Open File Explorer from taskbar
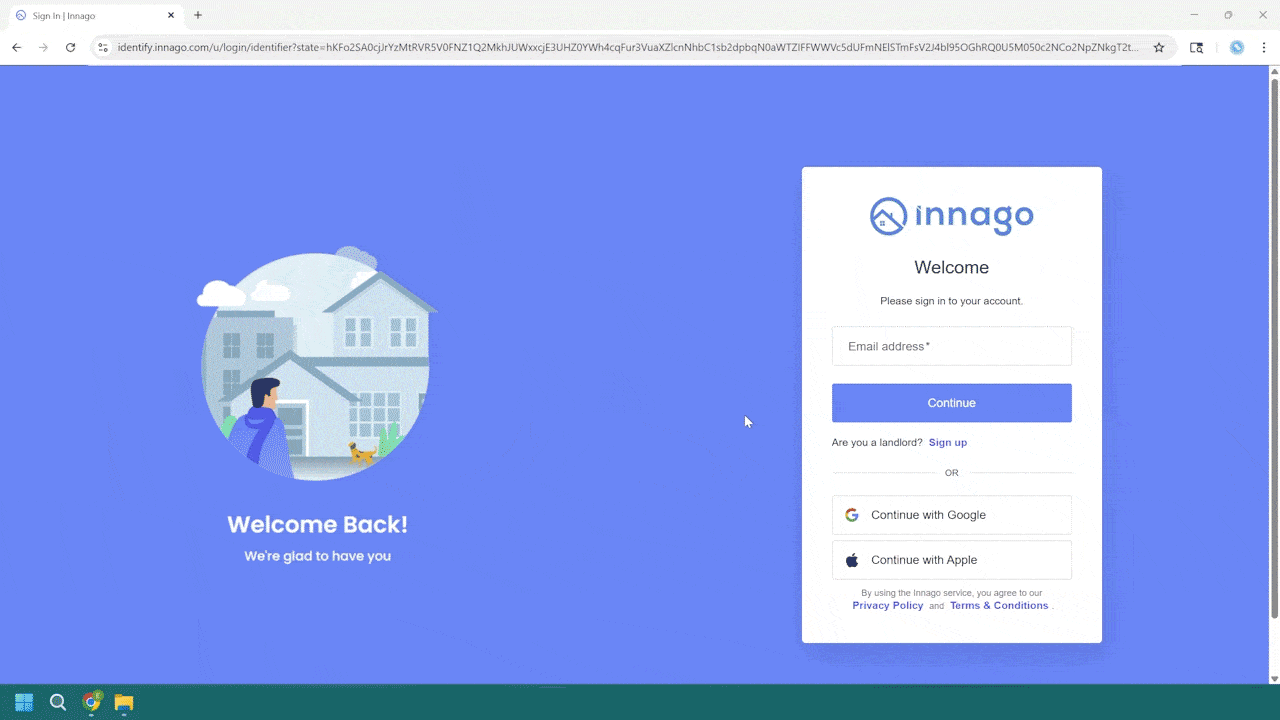This screenshot has width=1280, height=720. (124, 702)
